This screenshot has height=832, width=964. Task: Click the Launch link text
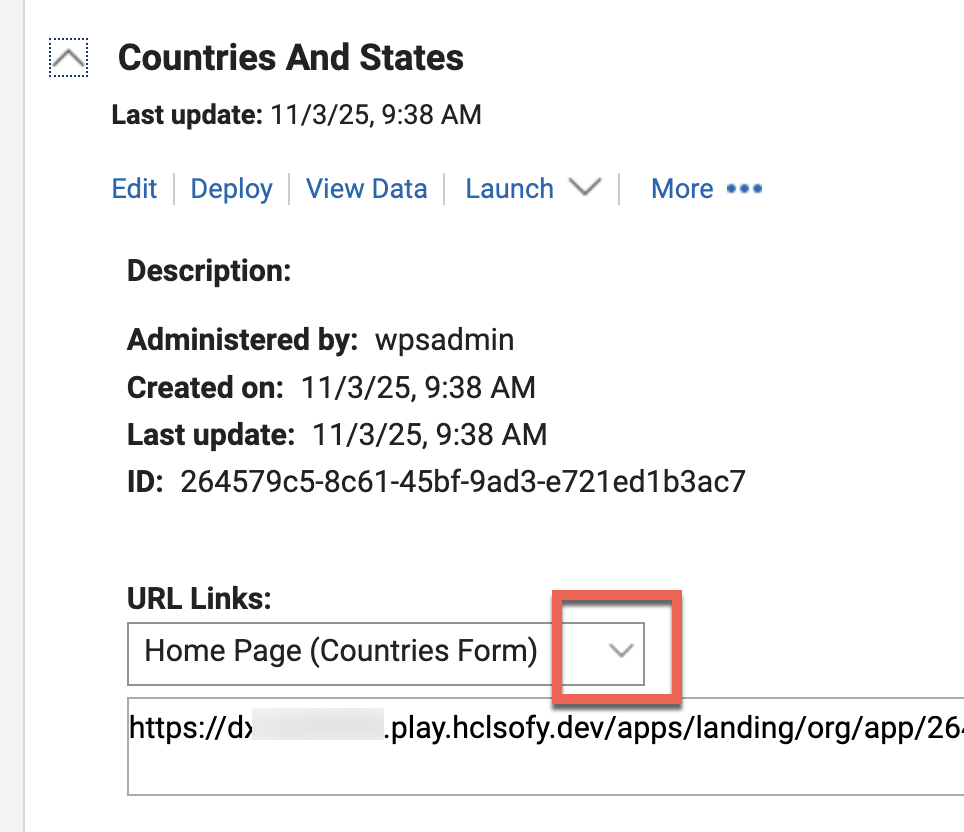pos(509,189)
